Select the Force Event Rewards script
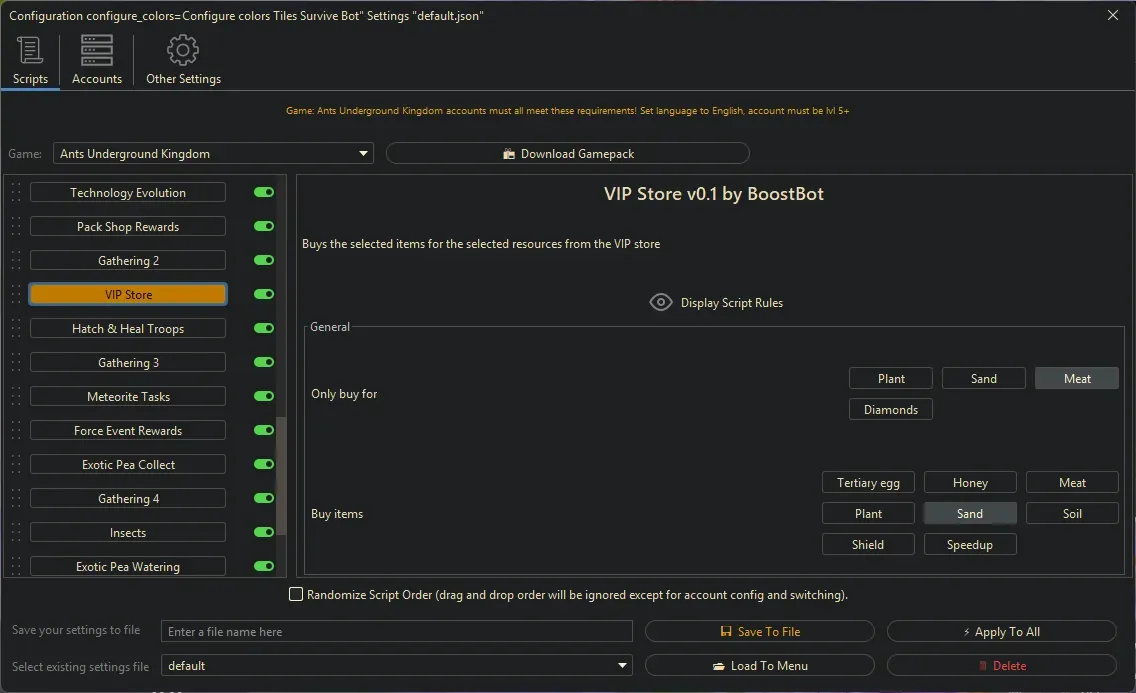 (128, 430)
